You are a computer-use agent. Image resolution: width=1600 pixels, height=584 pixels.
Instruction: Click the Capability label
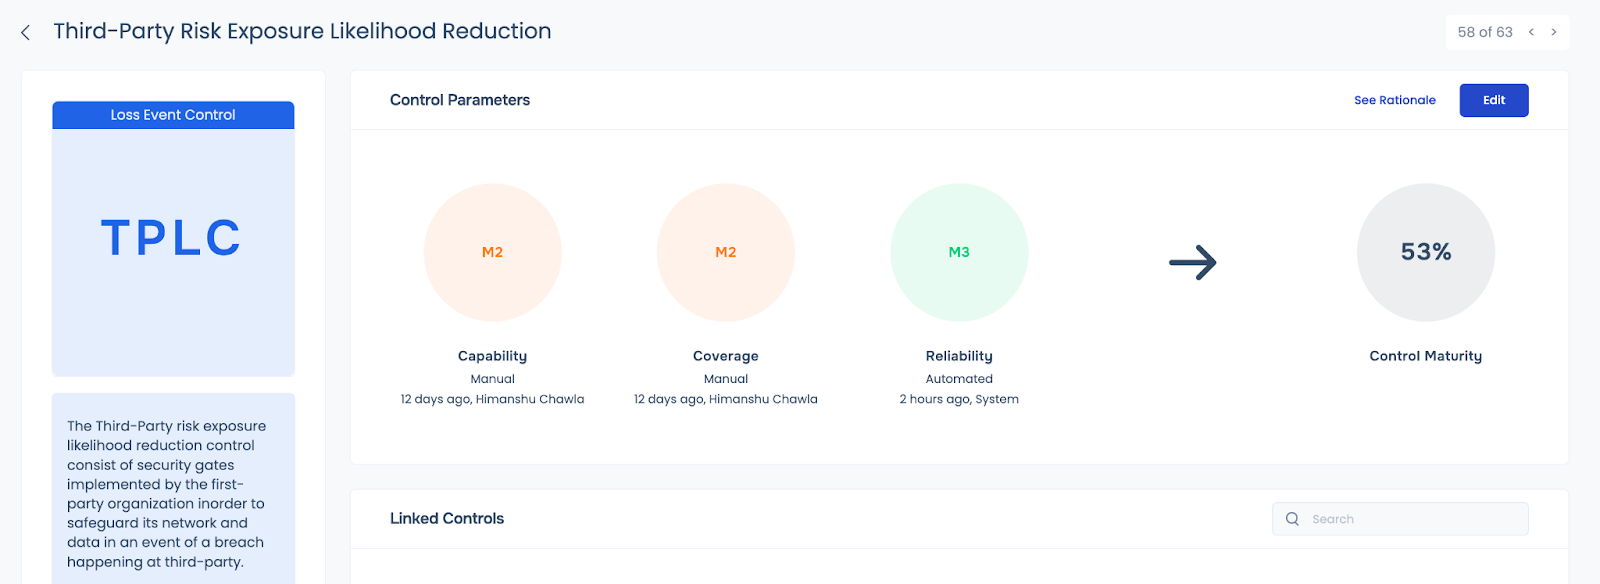[492, 356]
